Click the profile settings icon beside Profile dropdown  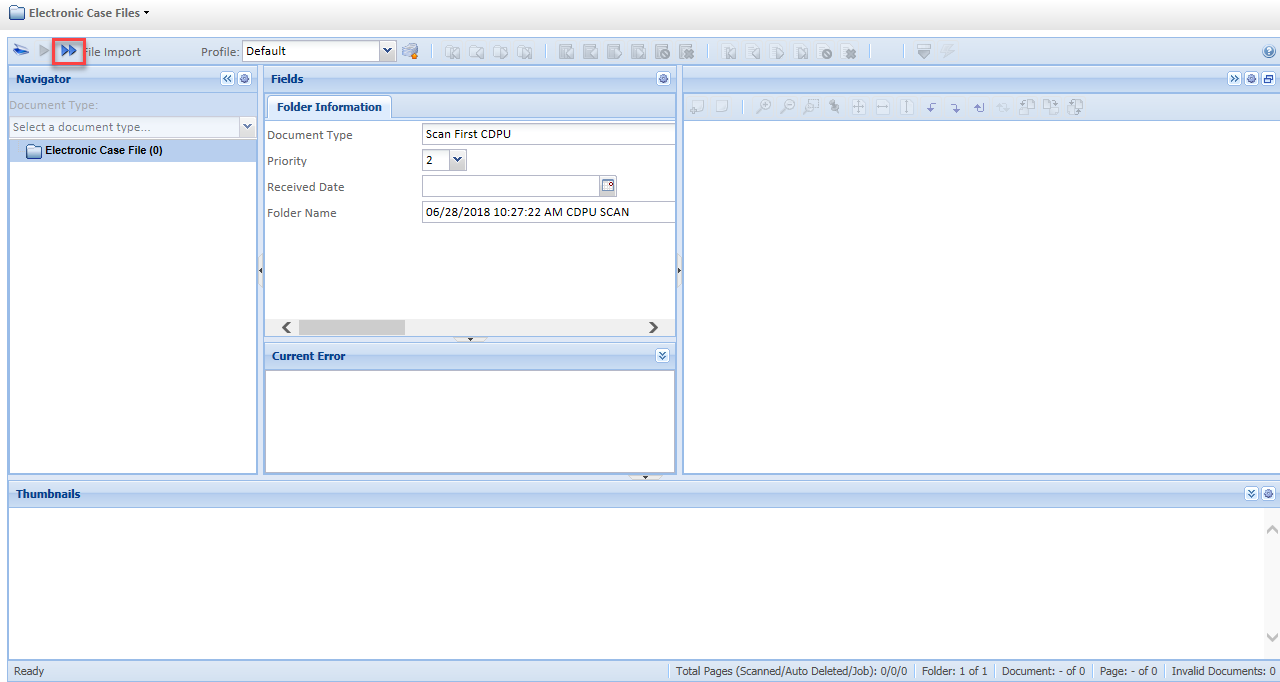(x=410, y=51)
